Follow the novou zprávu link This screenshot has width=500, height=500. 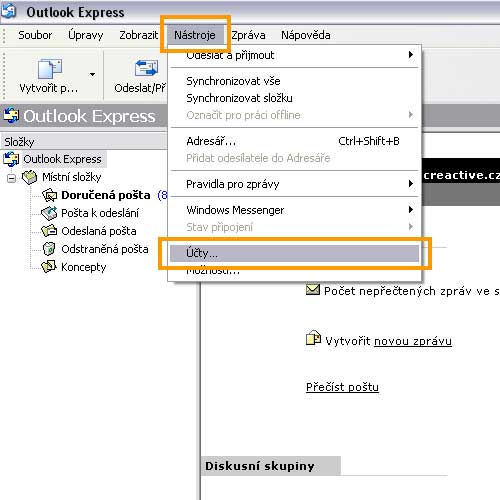pos(413,341)
